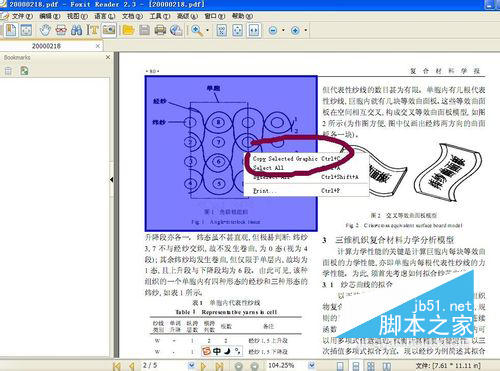
Task: Click the Fit Page icon
Action: tap(237, 30)
